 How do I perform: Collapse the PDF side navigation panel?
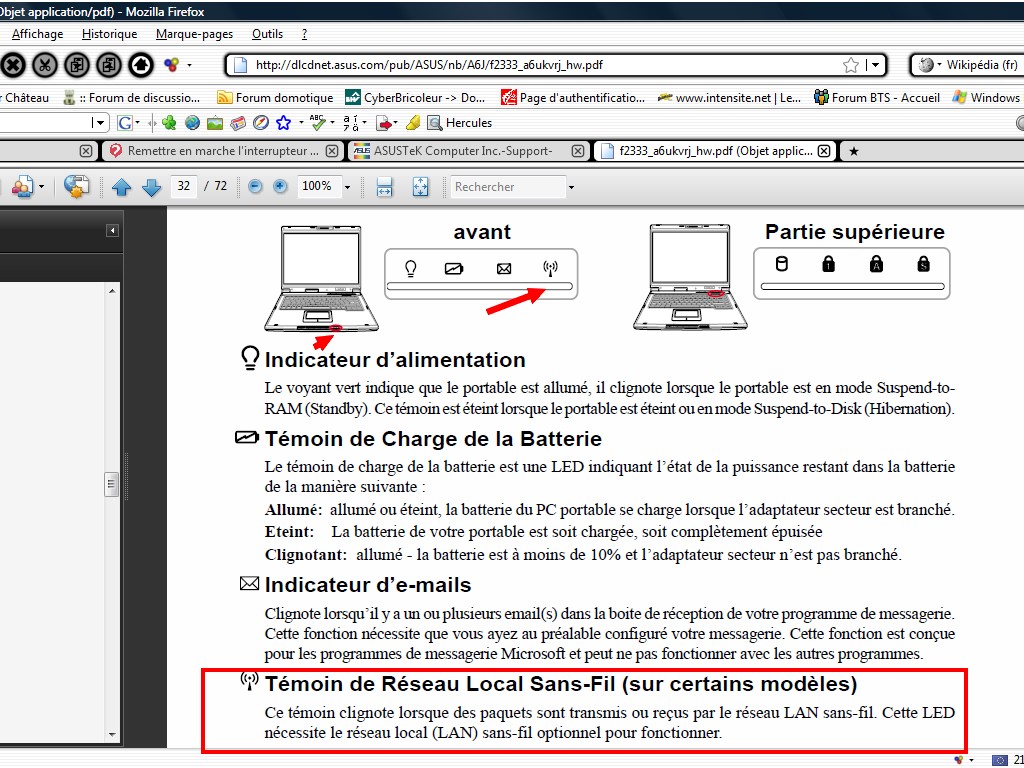(113, 231)
